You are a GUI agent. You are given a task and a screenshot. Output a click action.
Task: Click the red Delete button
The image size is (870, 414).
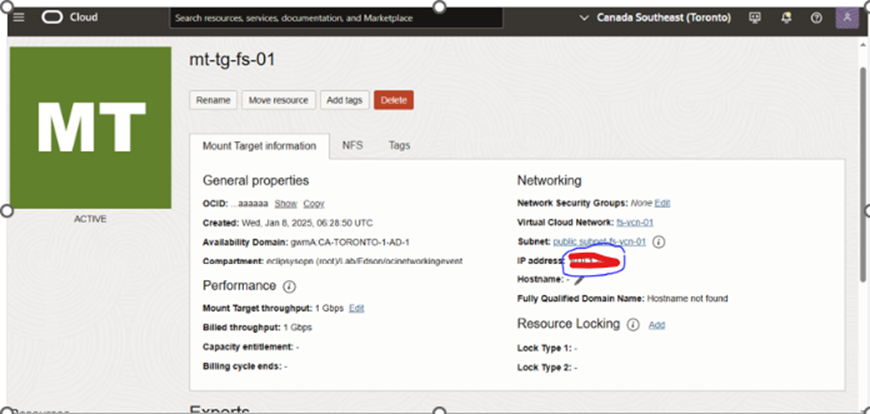click(x=394, y=100)
